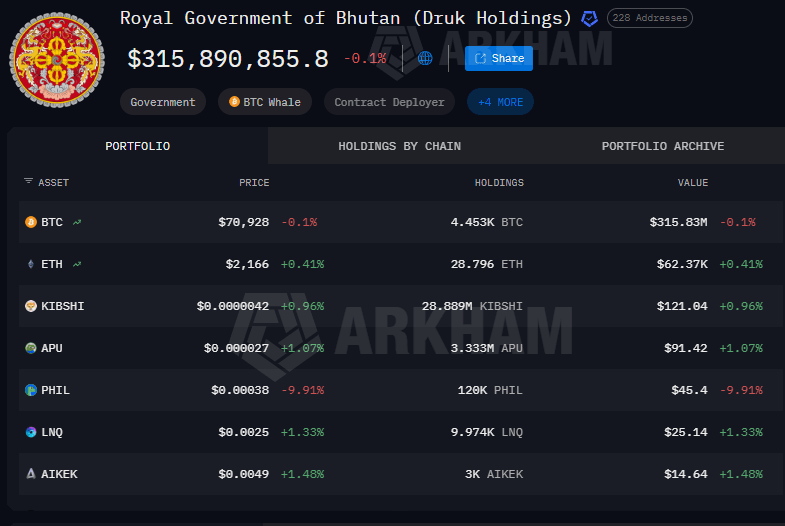Click the verified badge next to Druk Holdings
Image resolution: width=785 pixels, height=526 pixels.
pos(590,18)
